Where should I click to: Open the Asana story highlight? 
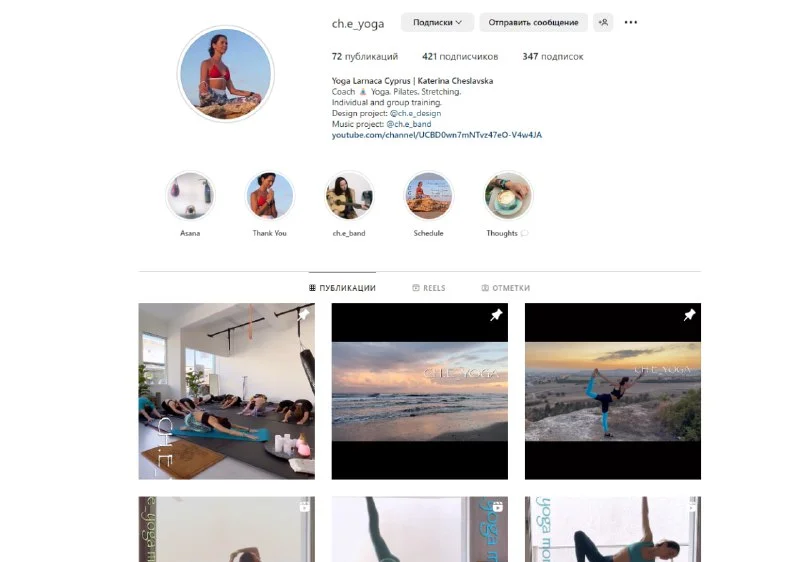[190, 196]
